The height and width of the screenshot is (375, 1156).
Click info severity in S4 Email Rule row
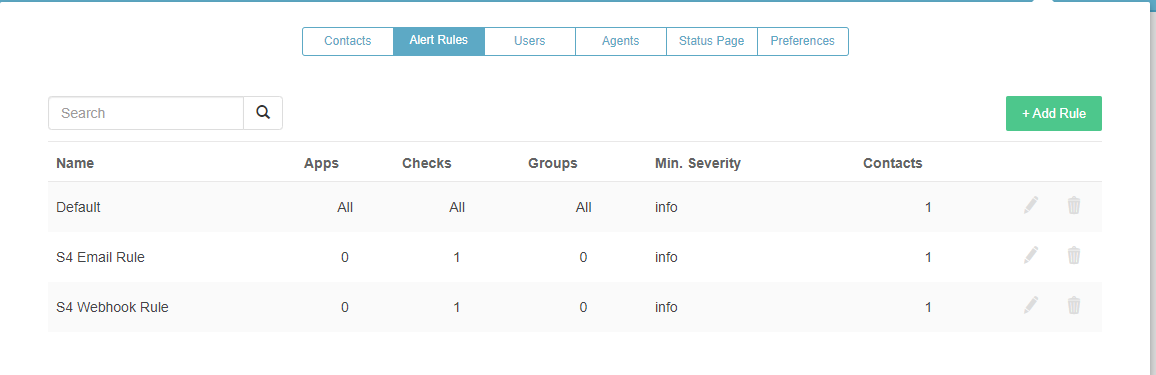(x=666, y=257)
